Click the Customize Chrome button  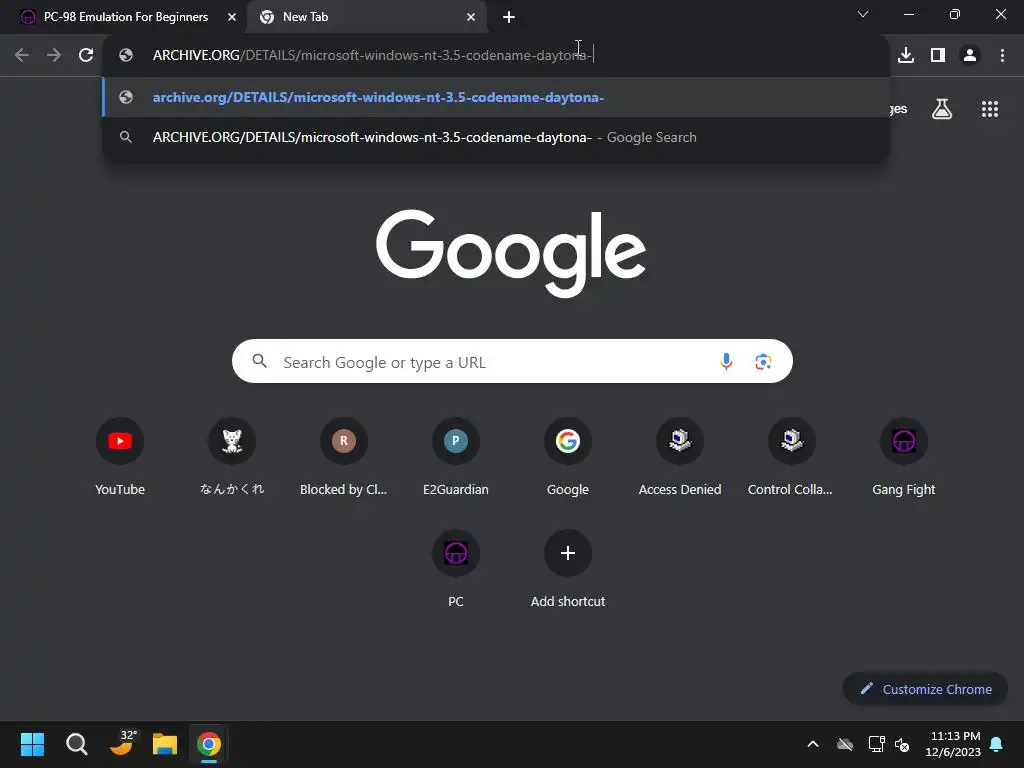click(925, 689)
